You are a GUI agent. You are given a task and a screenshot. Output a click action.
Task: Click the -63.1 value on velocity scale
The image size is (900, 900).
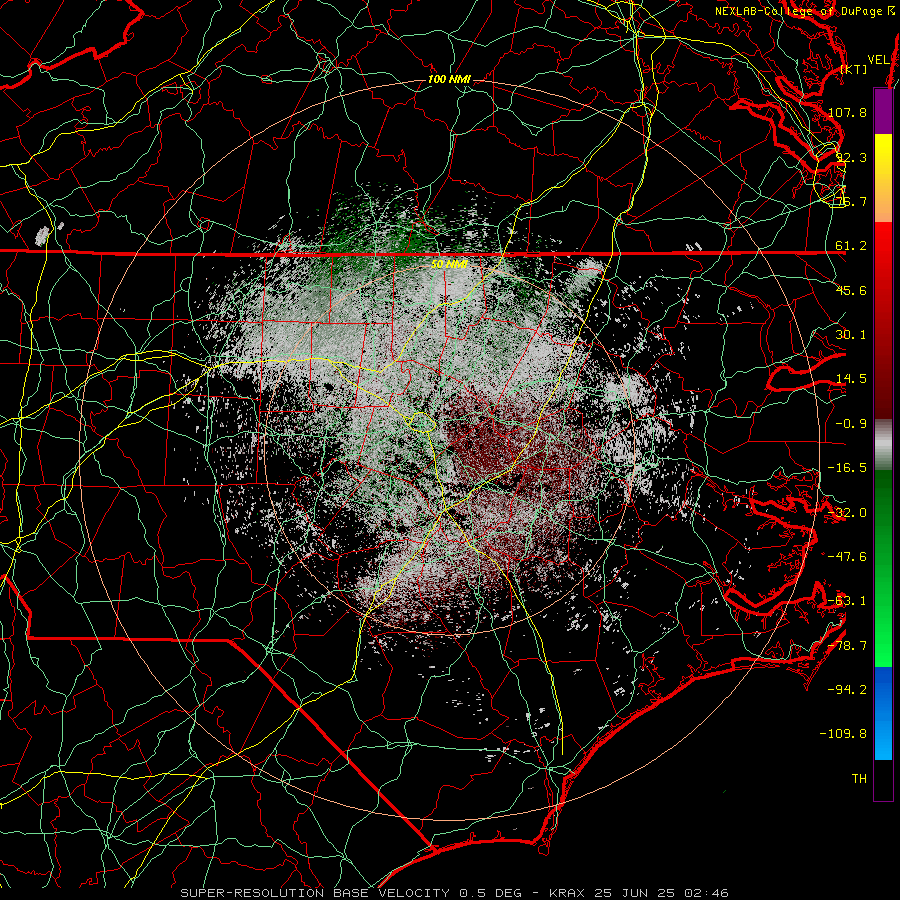pyautogui.click(x=847, y=601)
